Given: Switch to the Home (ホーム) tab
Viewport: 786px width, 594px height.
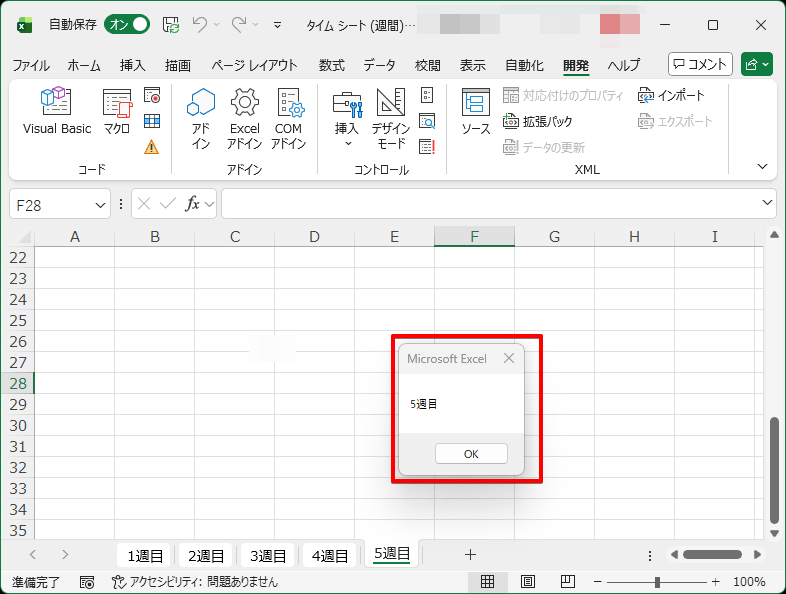Looking at the screenshot, I should click(x=84, y=65).
